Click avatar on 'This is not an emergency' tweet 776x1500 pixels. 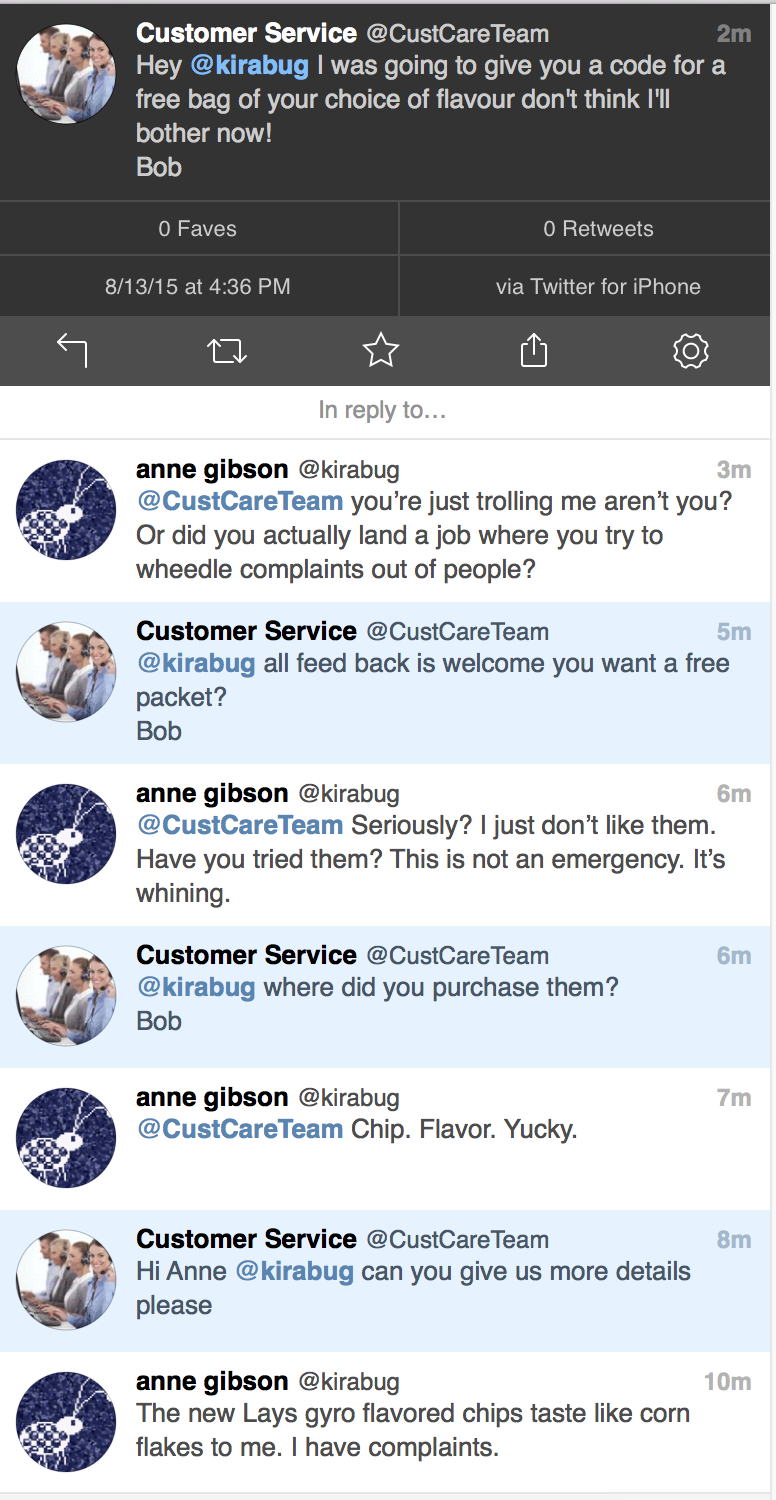point(67,834)
